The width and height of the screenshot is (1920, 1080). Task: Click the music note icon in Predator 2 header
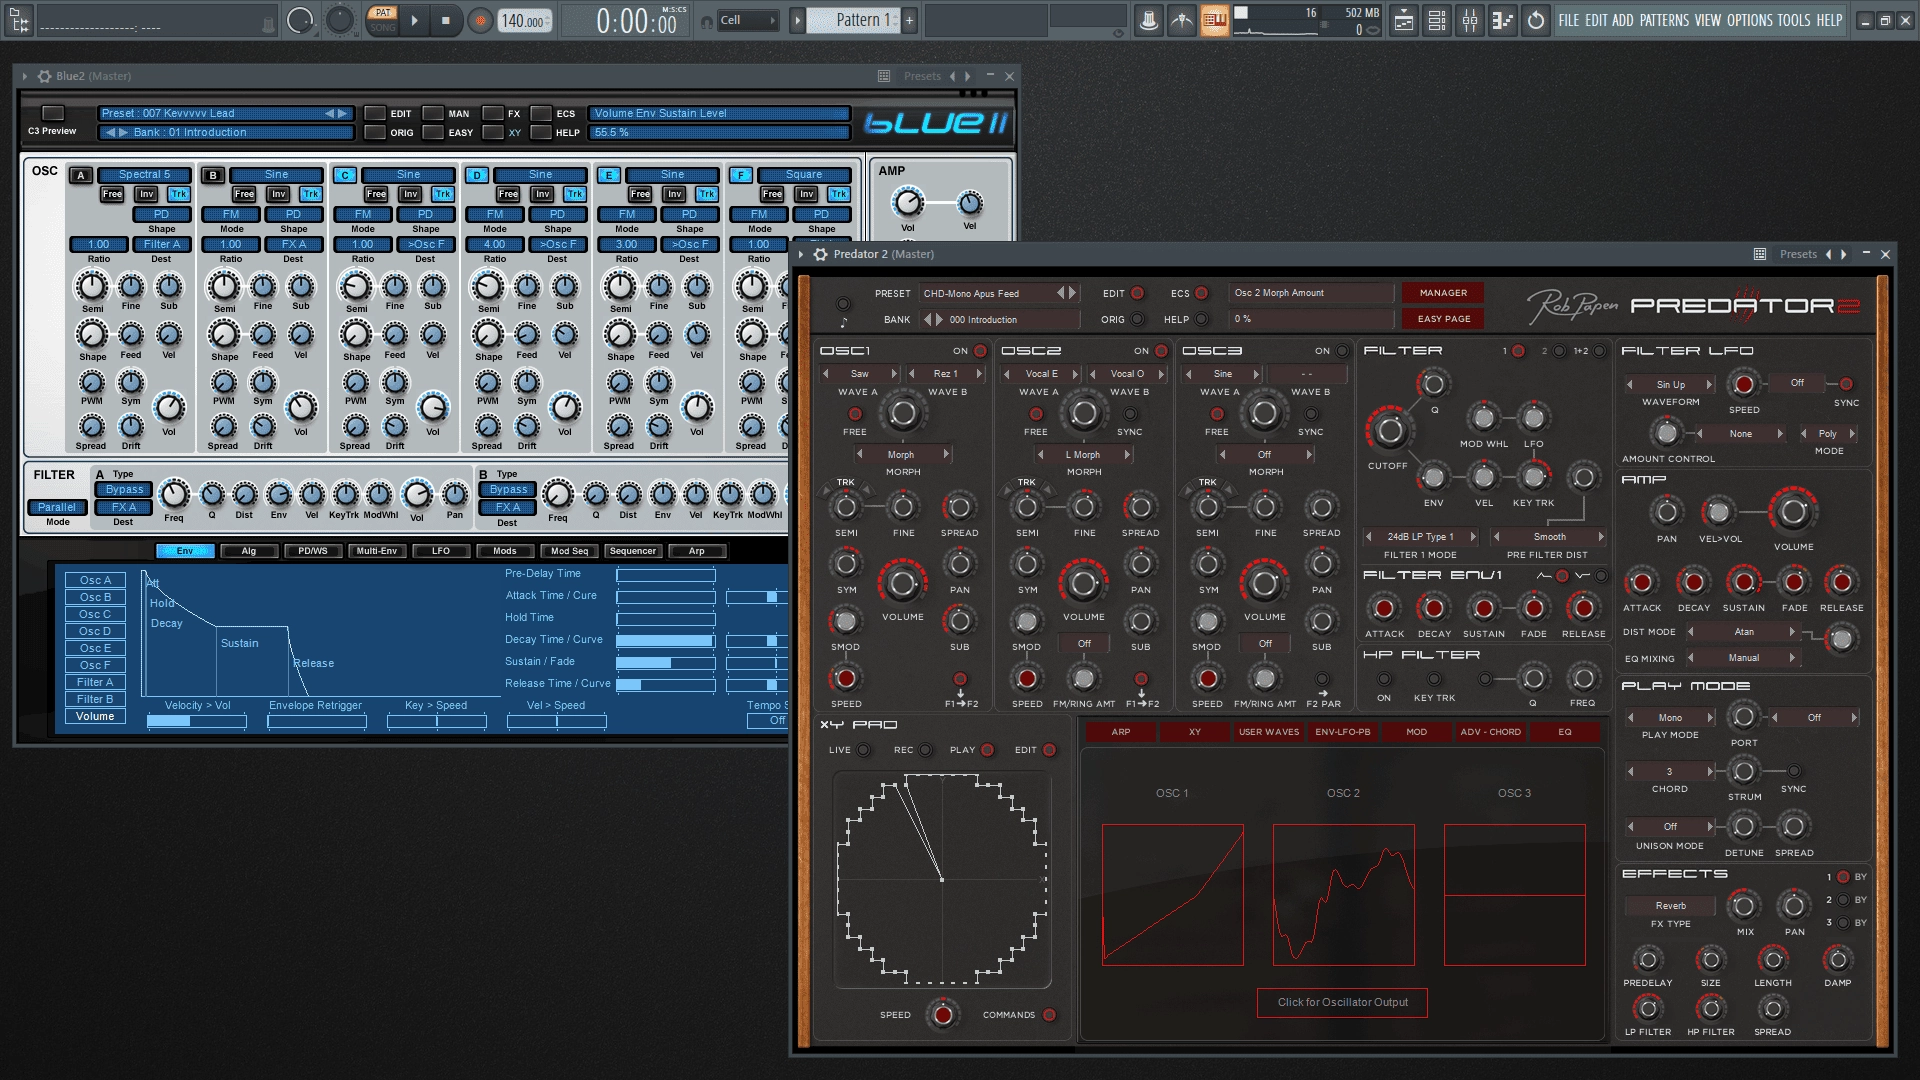click(844, 322)
